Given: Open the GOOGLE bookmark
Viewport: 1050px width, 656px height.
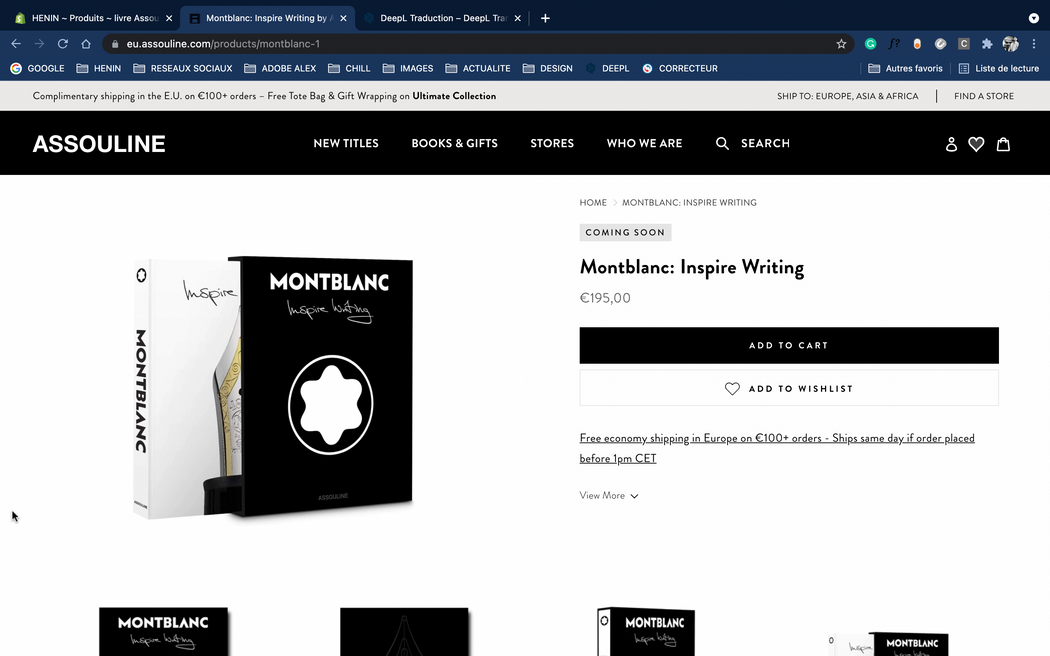Looking at the screenshot, I should (x=38, y=68).
